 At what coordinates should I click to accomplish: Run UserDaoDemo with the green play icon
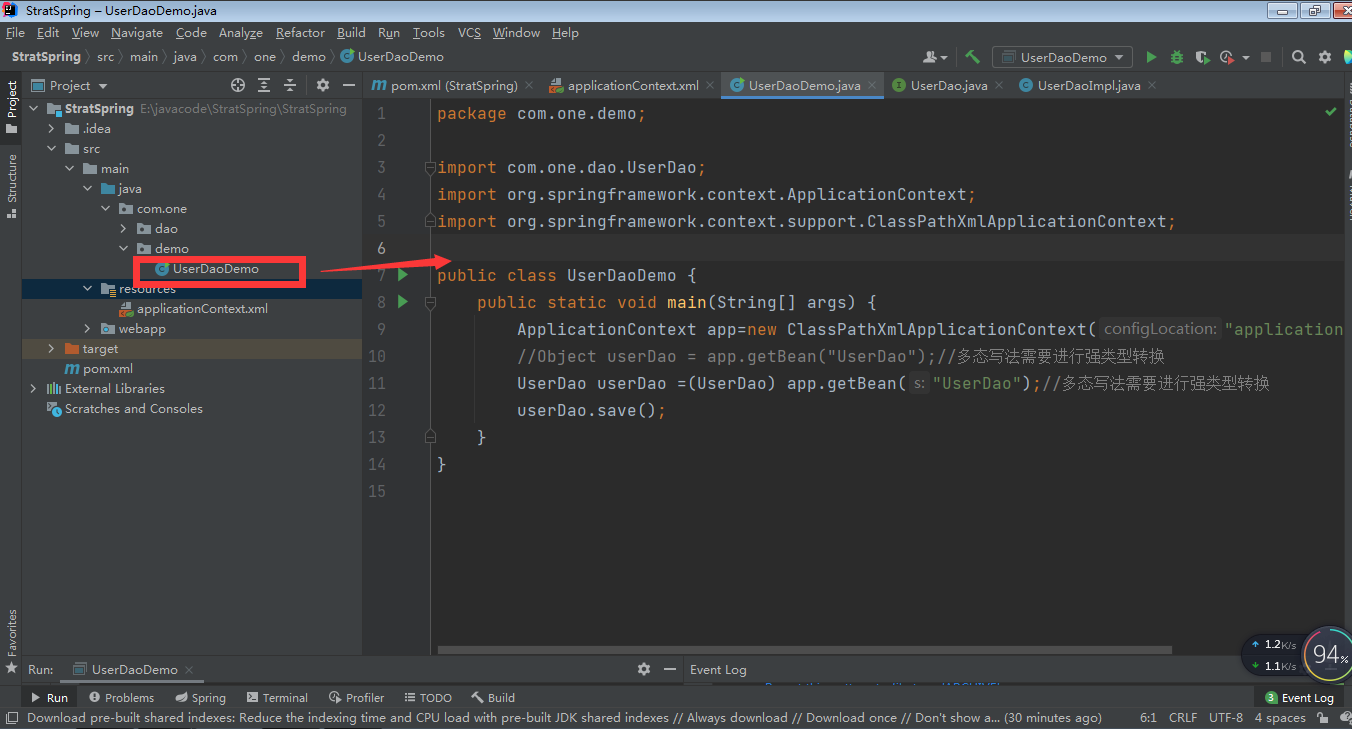pos(1151,57)
